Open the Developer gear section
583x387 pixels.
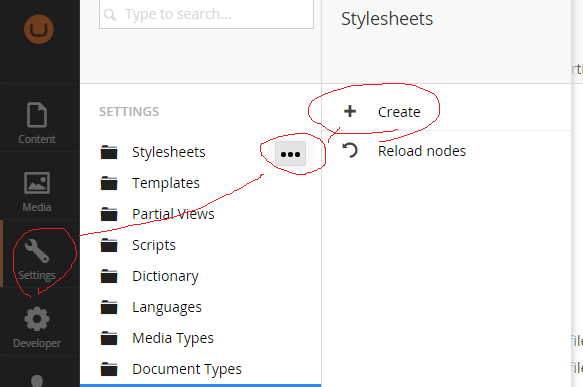pyautogui.click(x=37, y=327)
